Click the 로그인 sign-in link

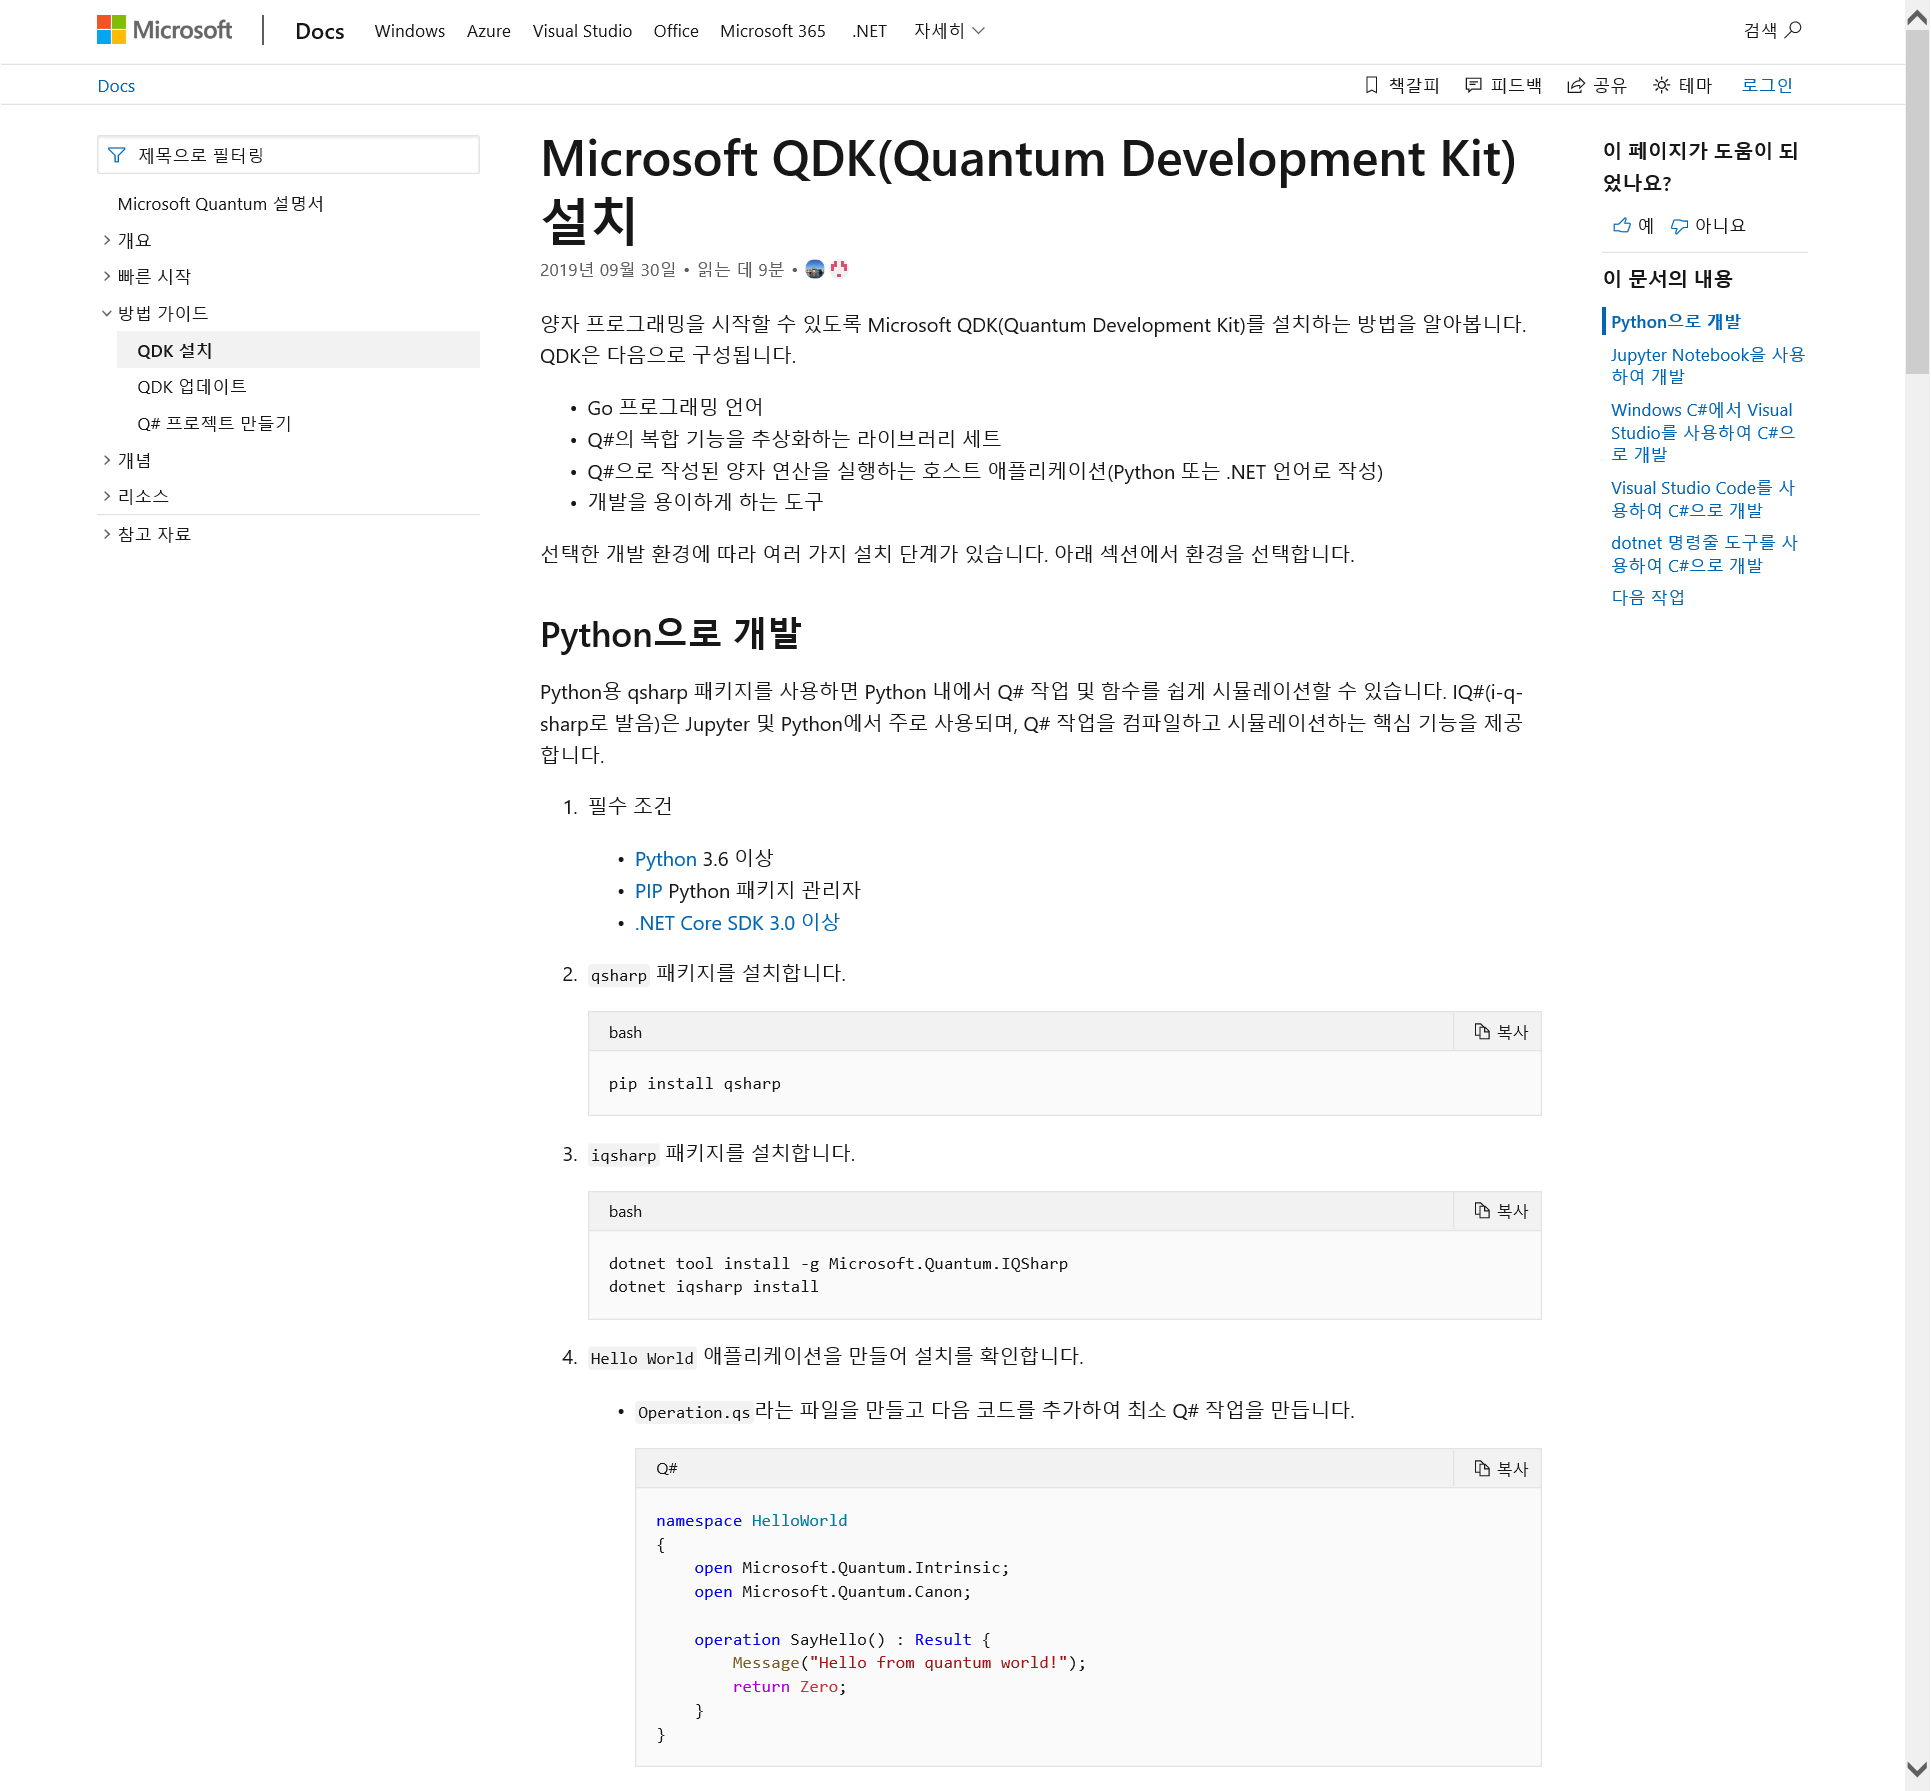point(1766,85)
